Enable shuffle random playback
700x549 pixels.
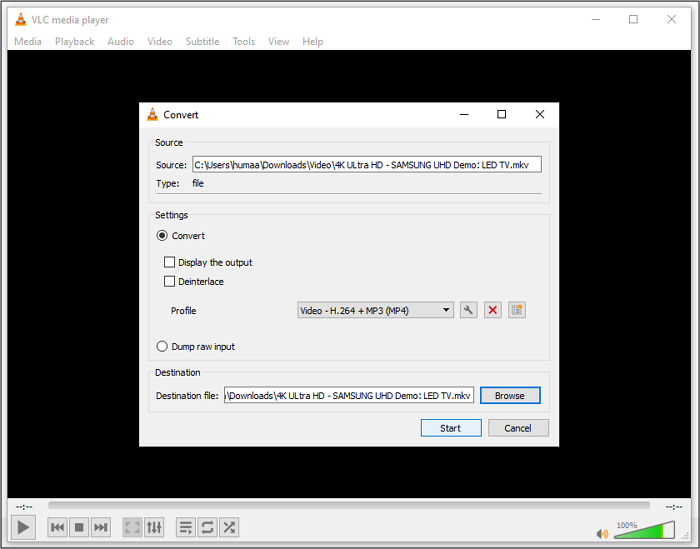coord(229,526)
